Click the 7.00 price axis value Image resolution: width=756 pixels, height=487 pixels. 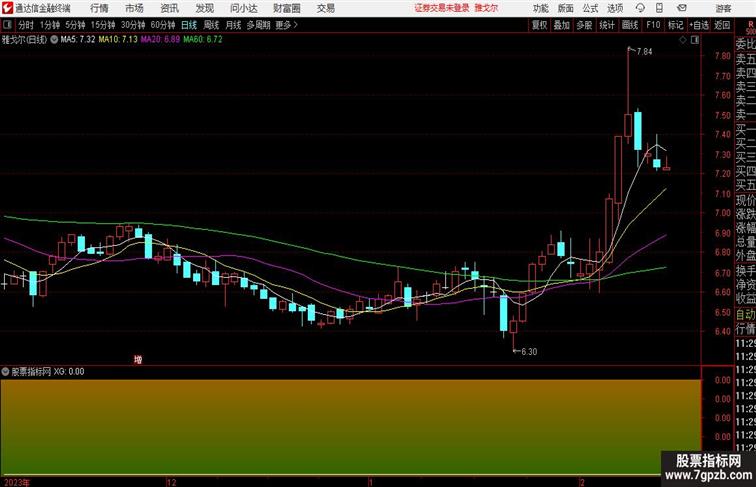723,213
